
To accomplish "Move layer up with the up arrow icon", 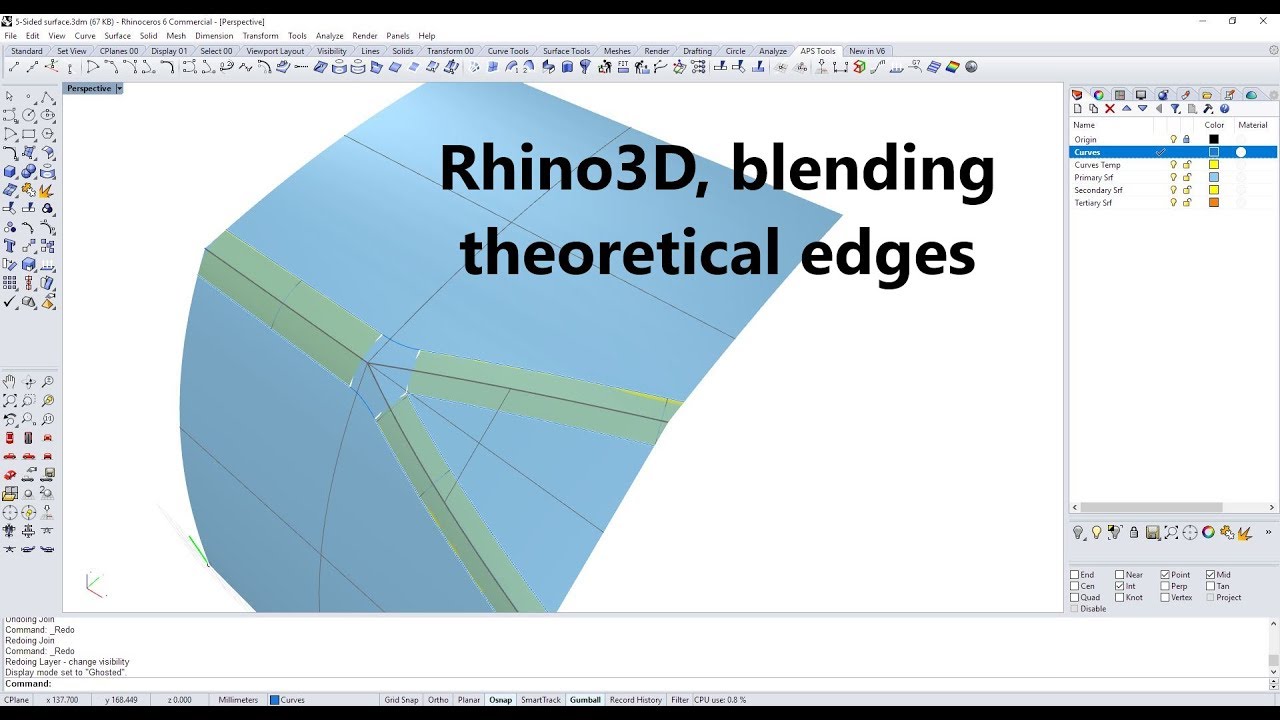I will 1126,108.
